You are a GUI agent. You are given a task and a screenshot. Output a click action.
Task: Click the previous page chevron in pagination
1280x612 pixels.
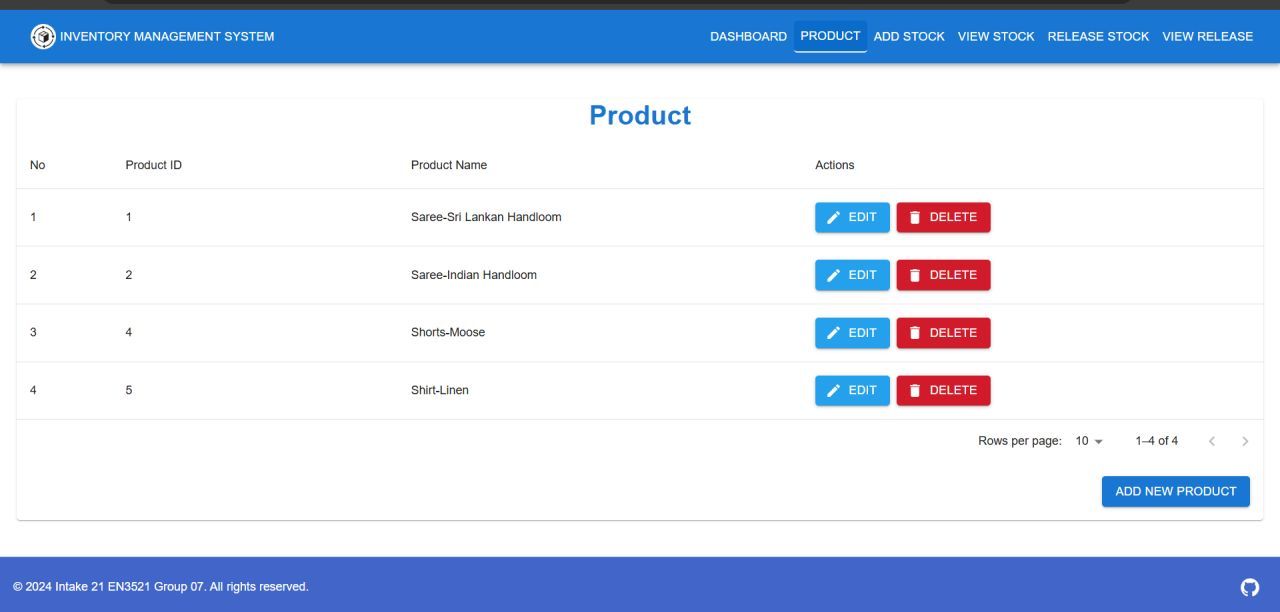click(1212, 440)
